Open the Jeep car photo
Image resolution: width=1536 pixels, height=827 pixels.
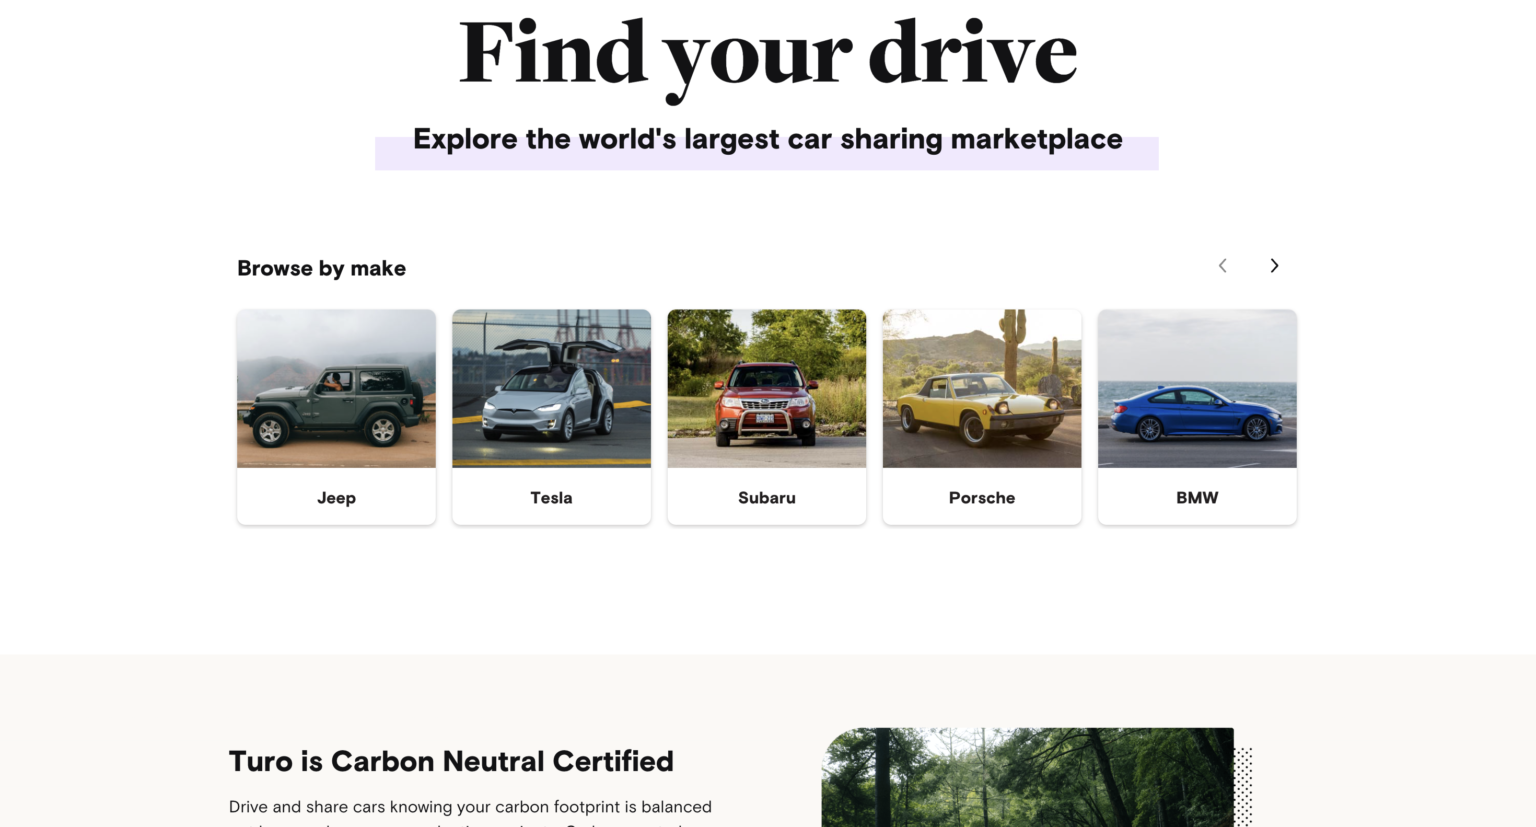336,388
